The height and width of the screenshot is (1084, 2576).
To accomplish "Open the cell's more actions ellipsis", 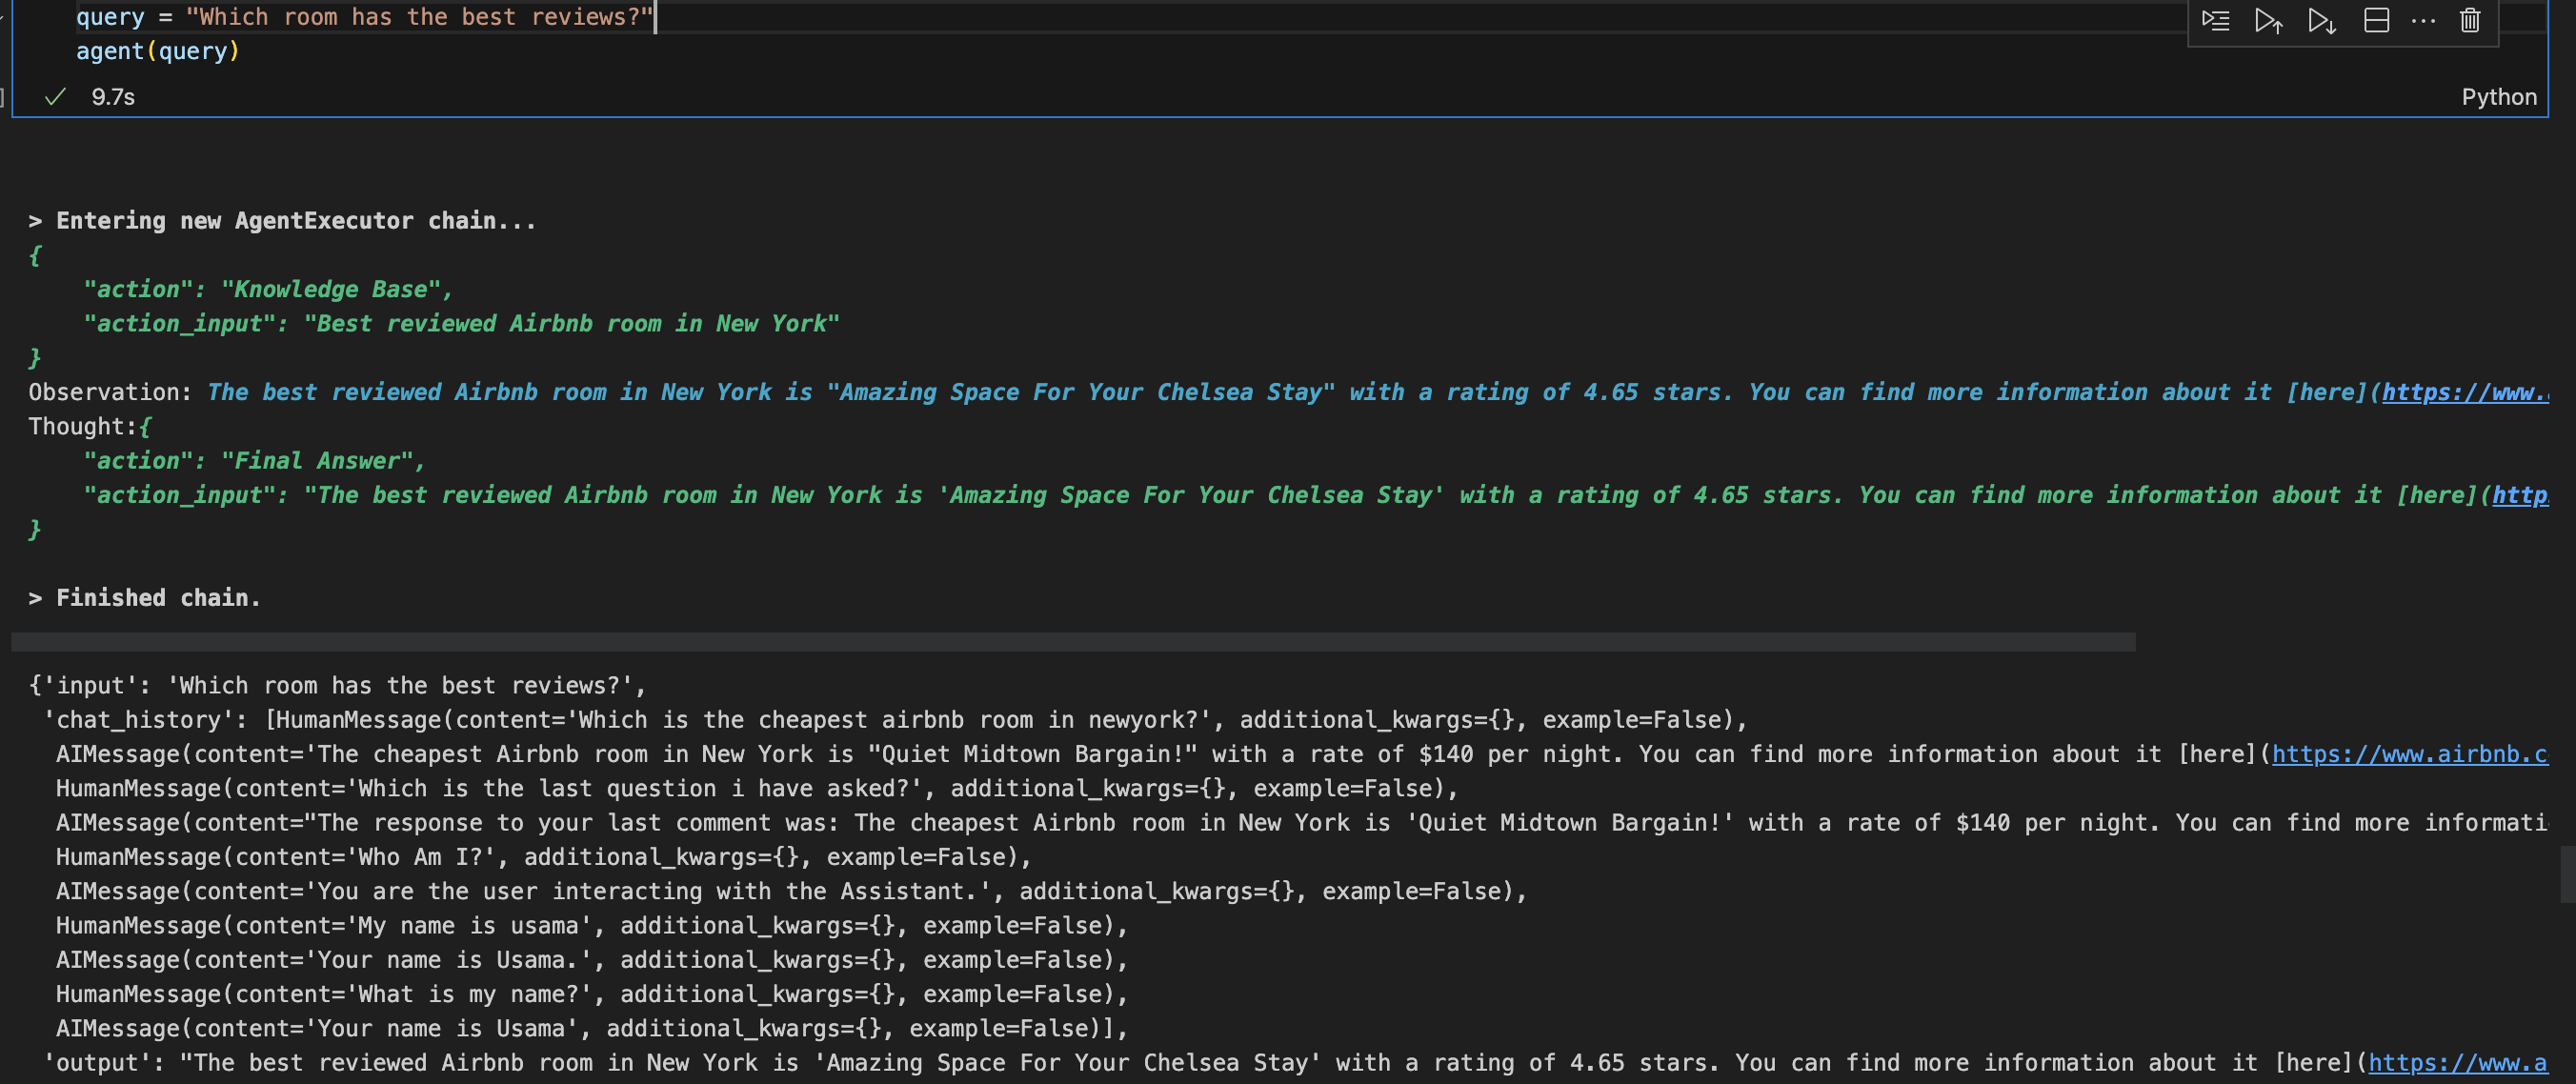I will pyautogui.click(x=2423, y=20).
